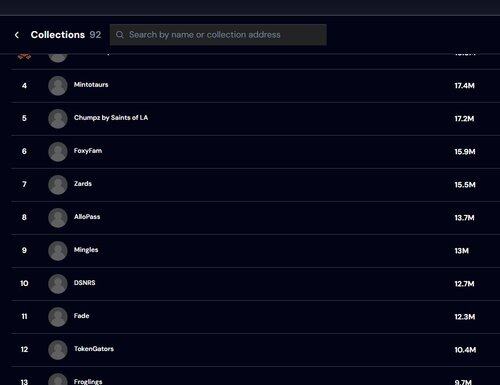
Task: Open the TokenGators collection name
Action: [x=94, y=349]
